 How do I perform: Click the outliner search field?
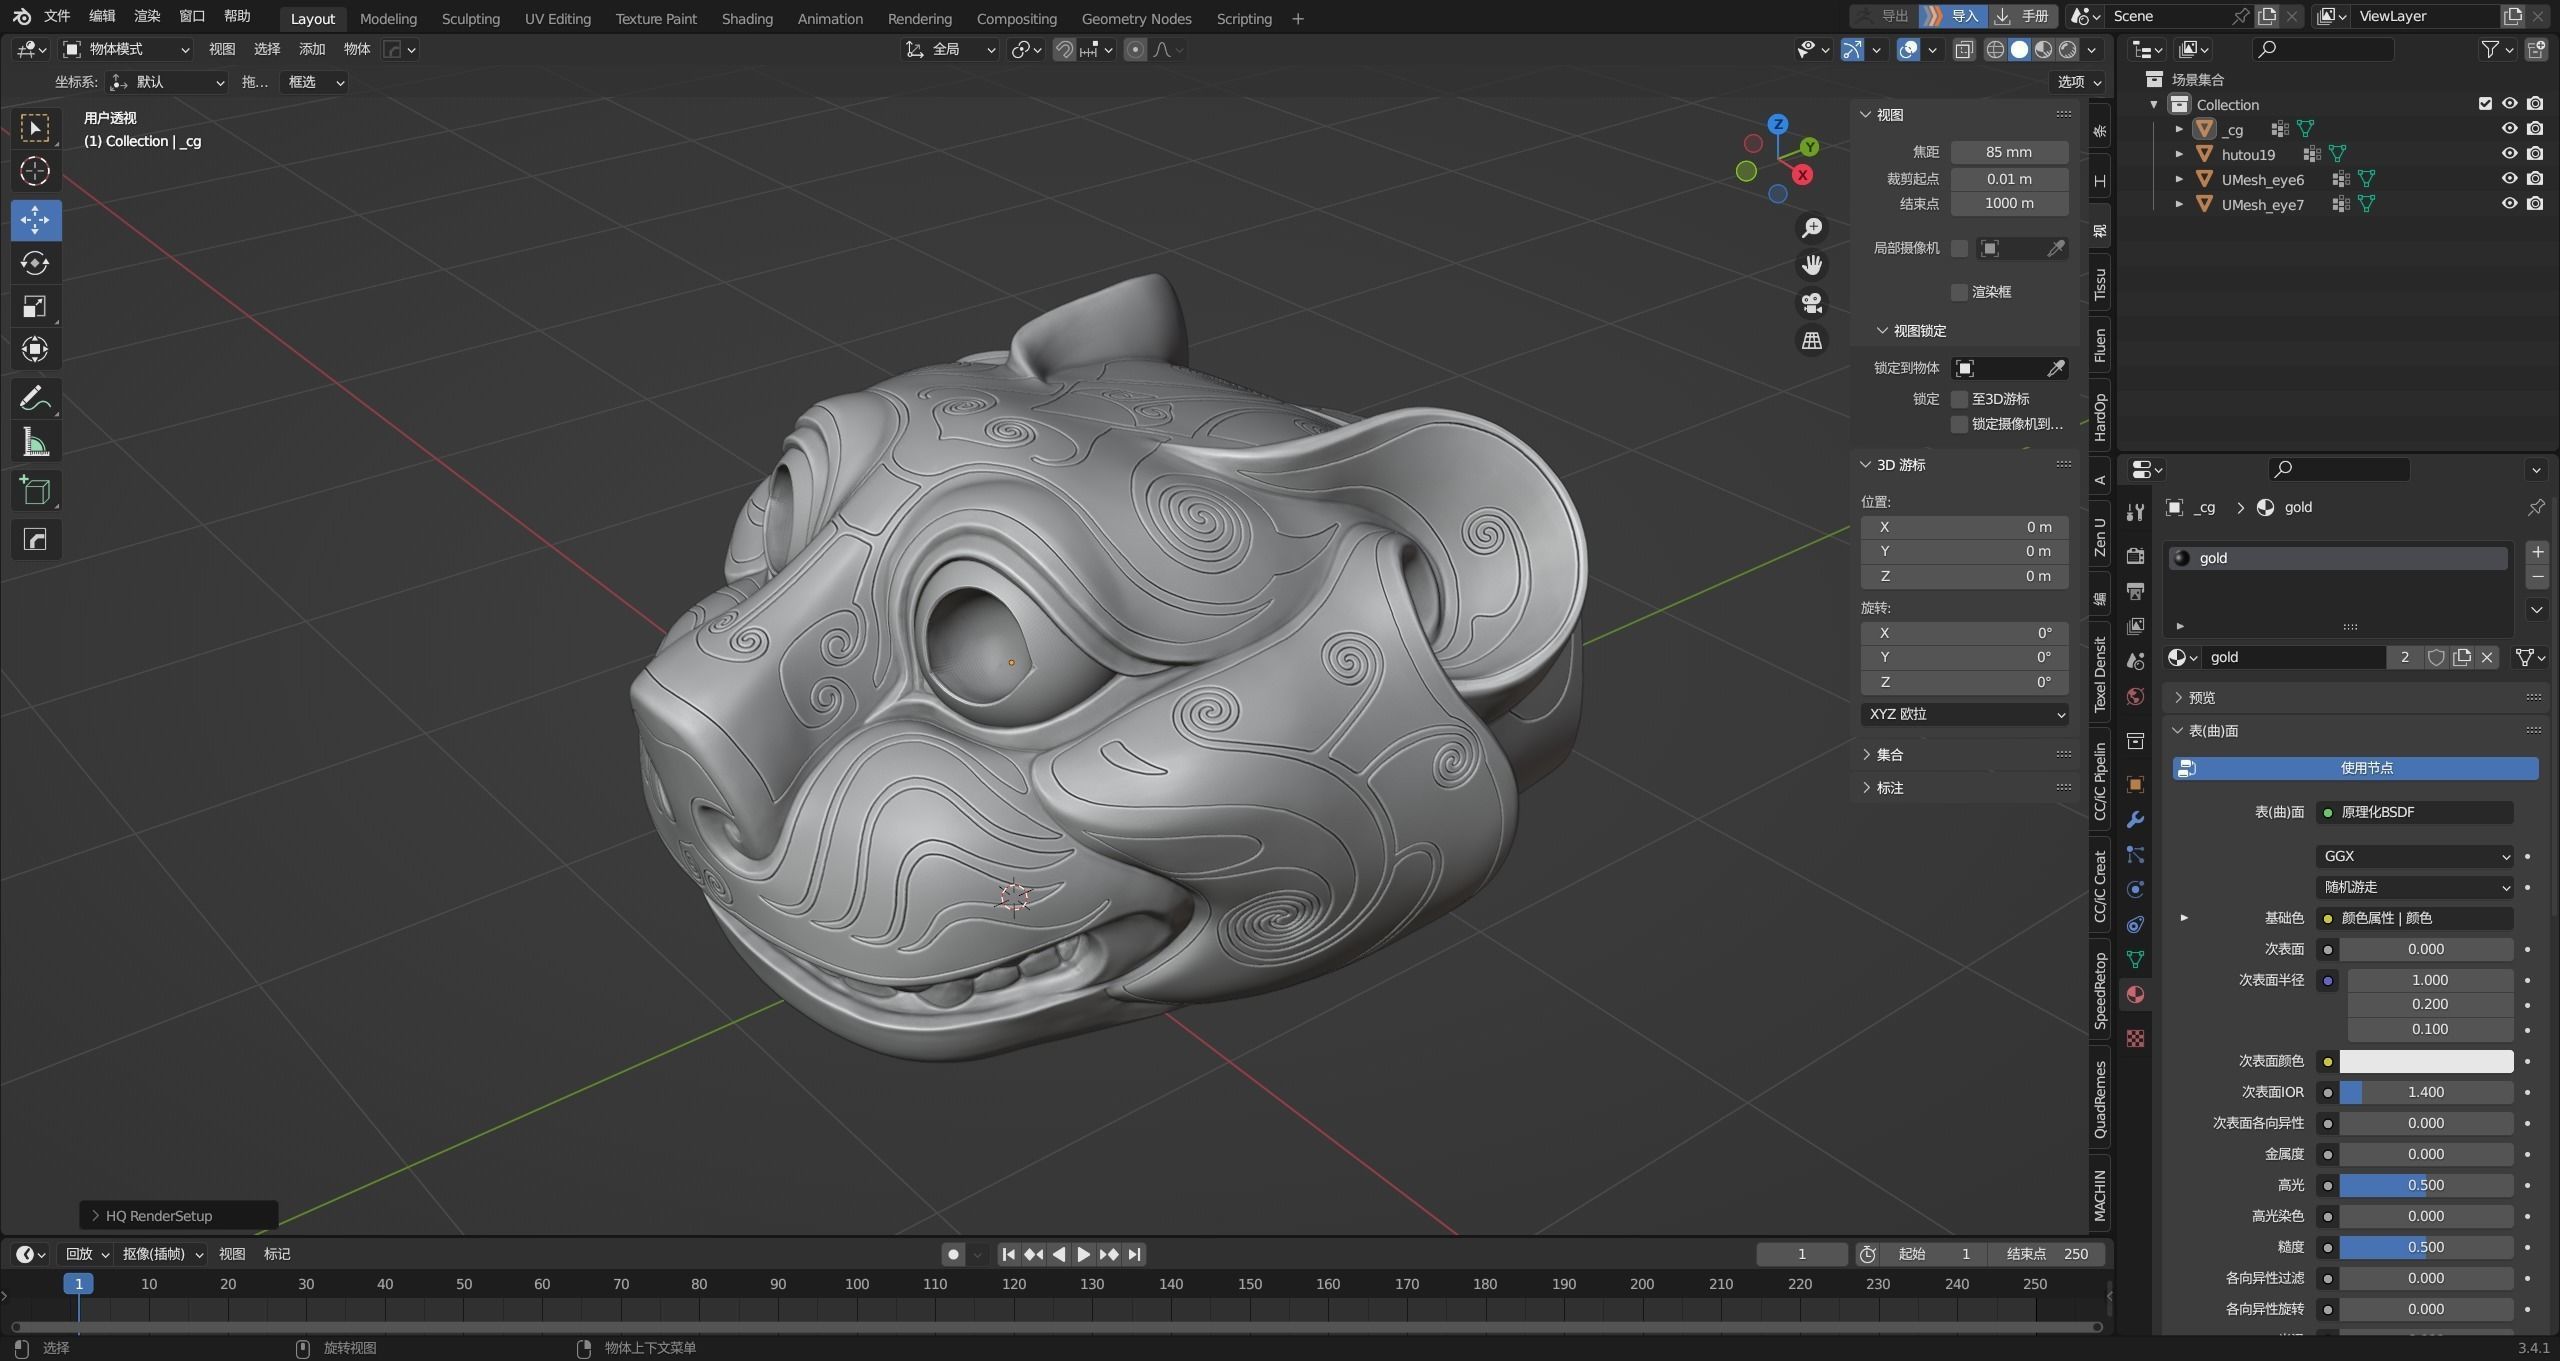(x=2322, y=49)
